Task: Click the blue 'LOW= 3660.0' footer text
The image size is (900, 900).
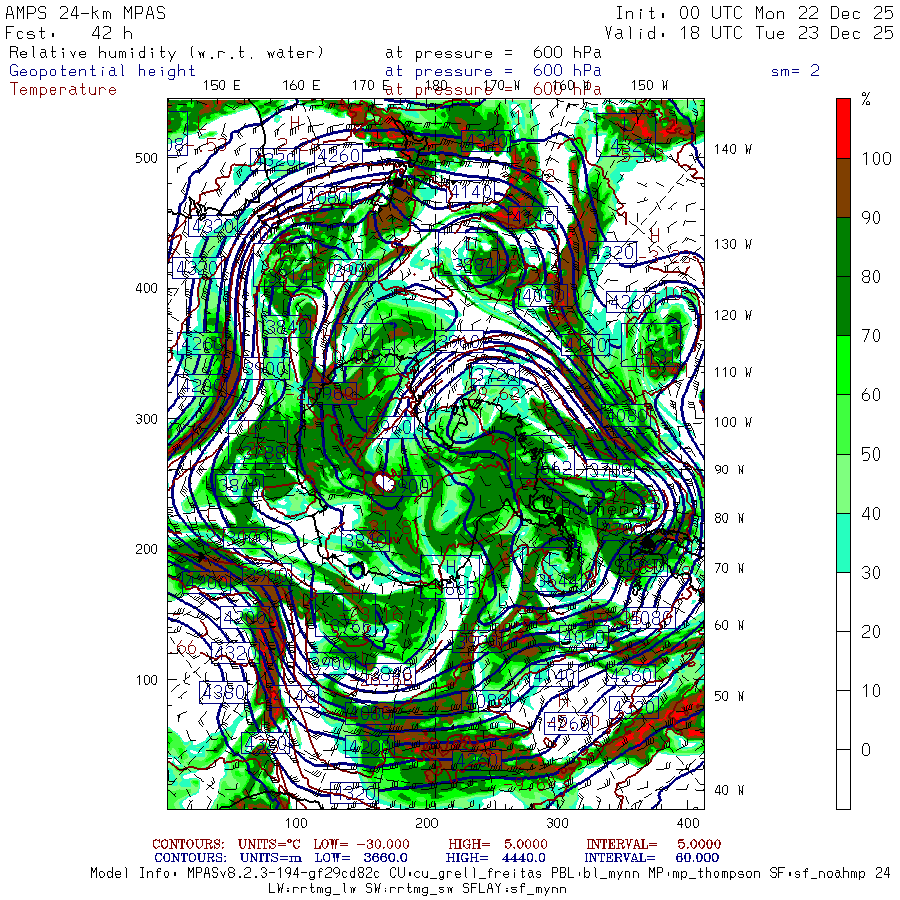Action: point(361,858)
